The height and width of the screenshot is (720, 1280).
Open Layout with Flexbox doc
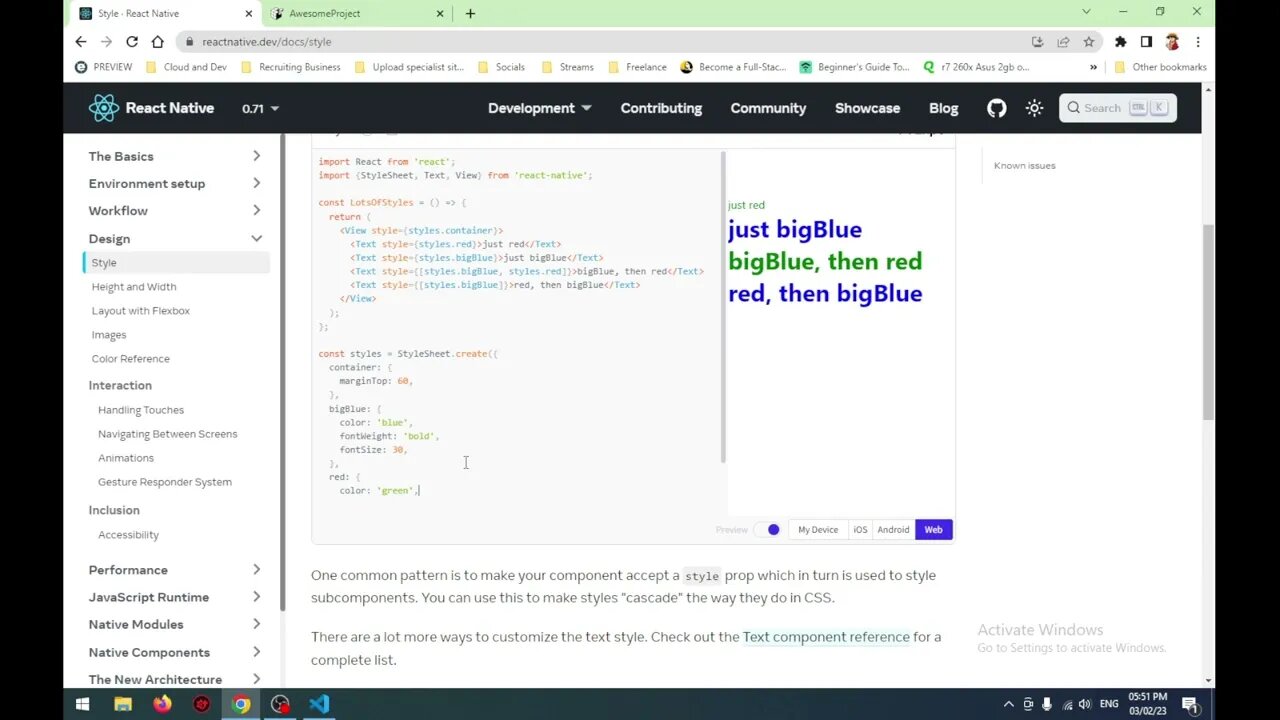(141, 311)
